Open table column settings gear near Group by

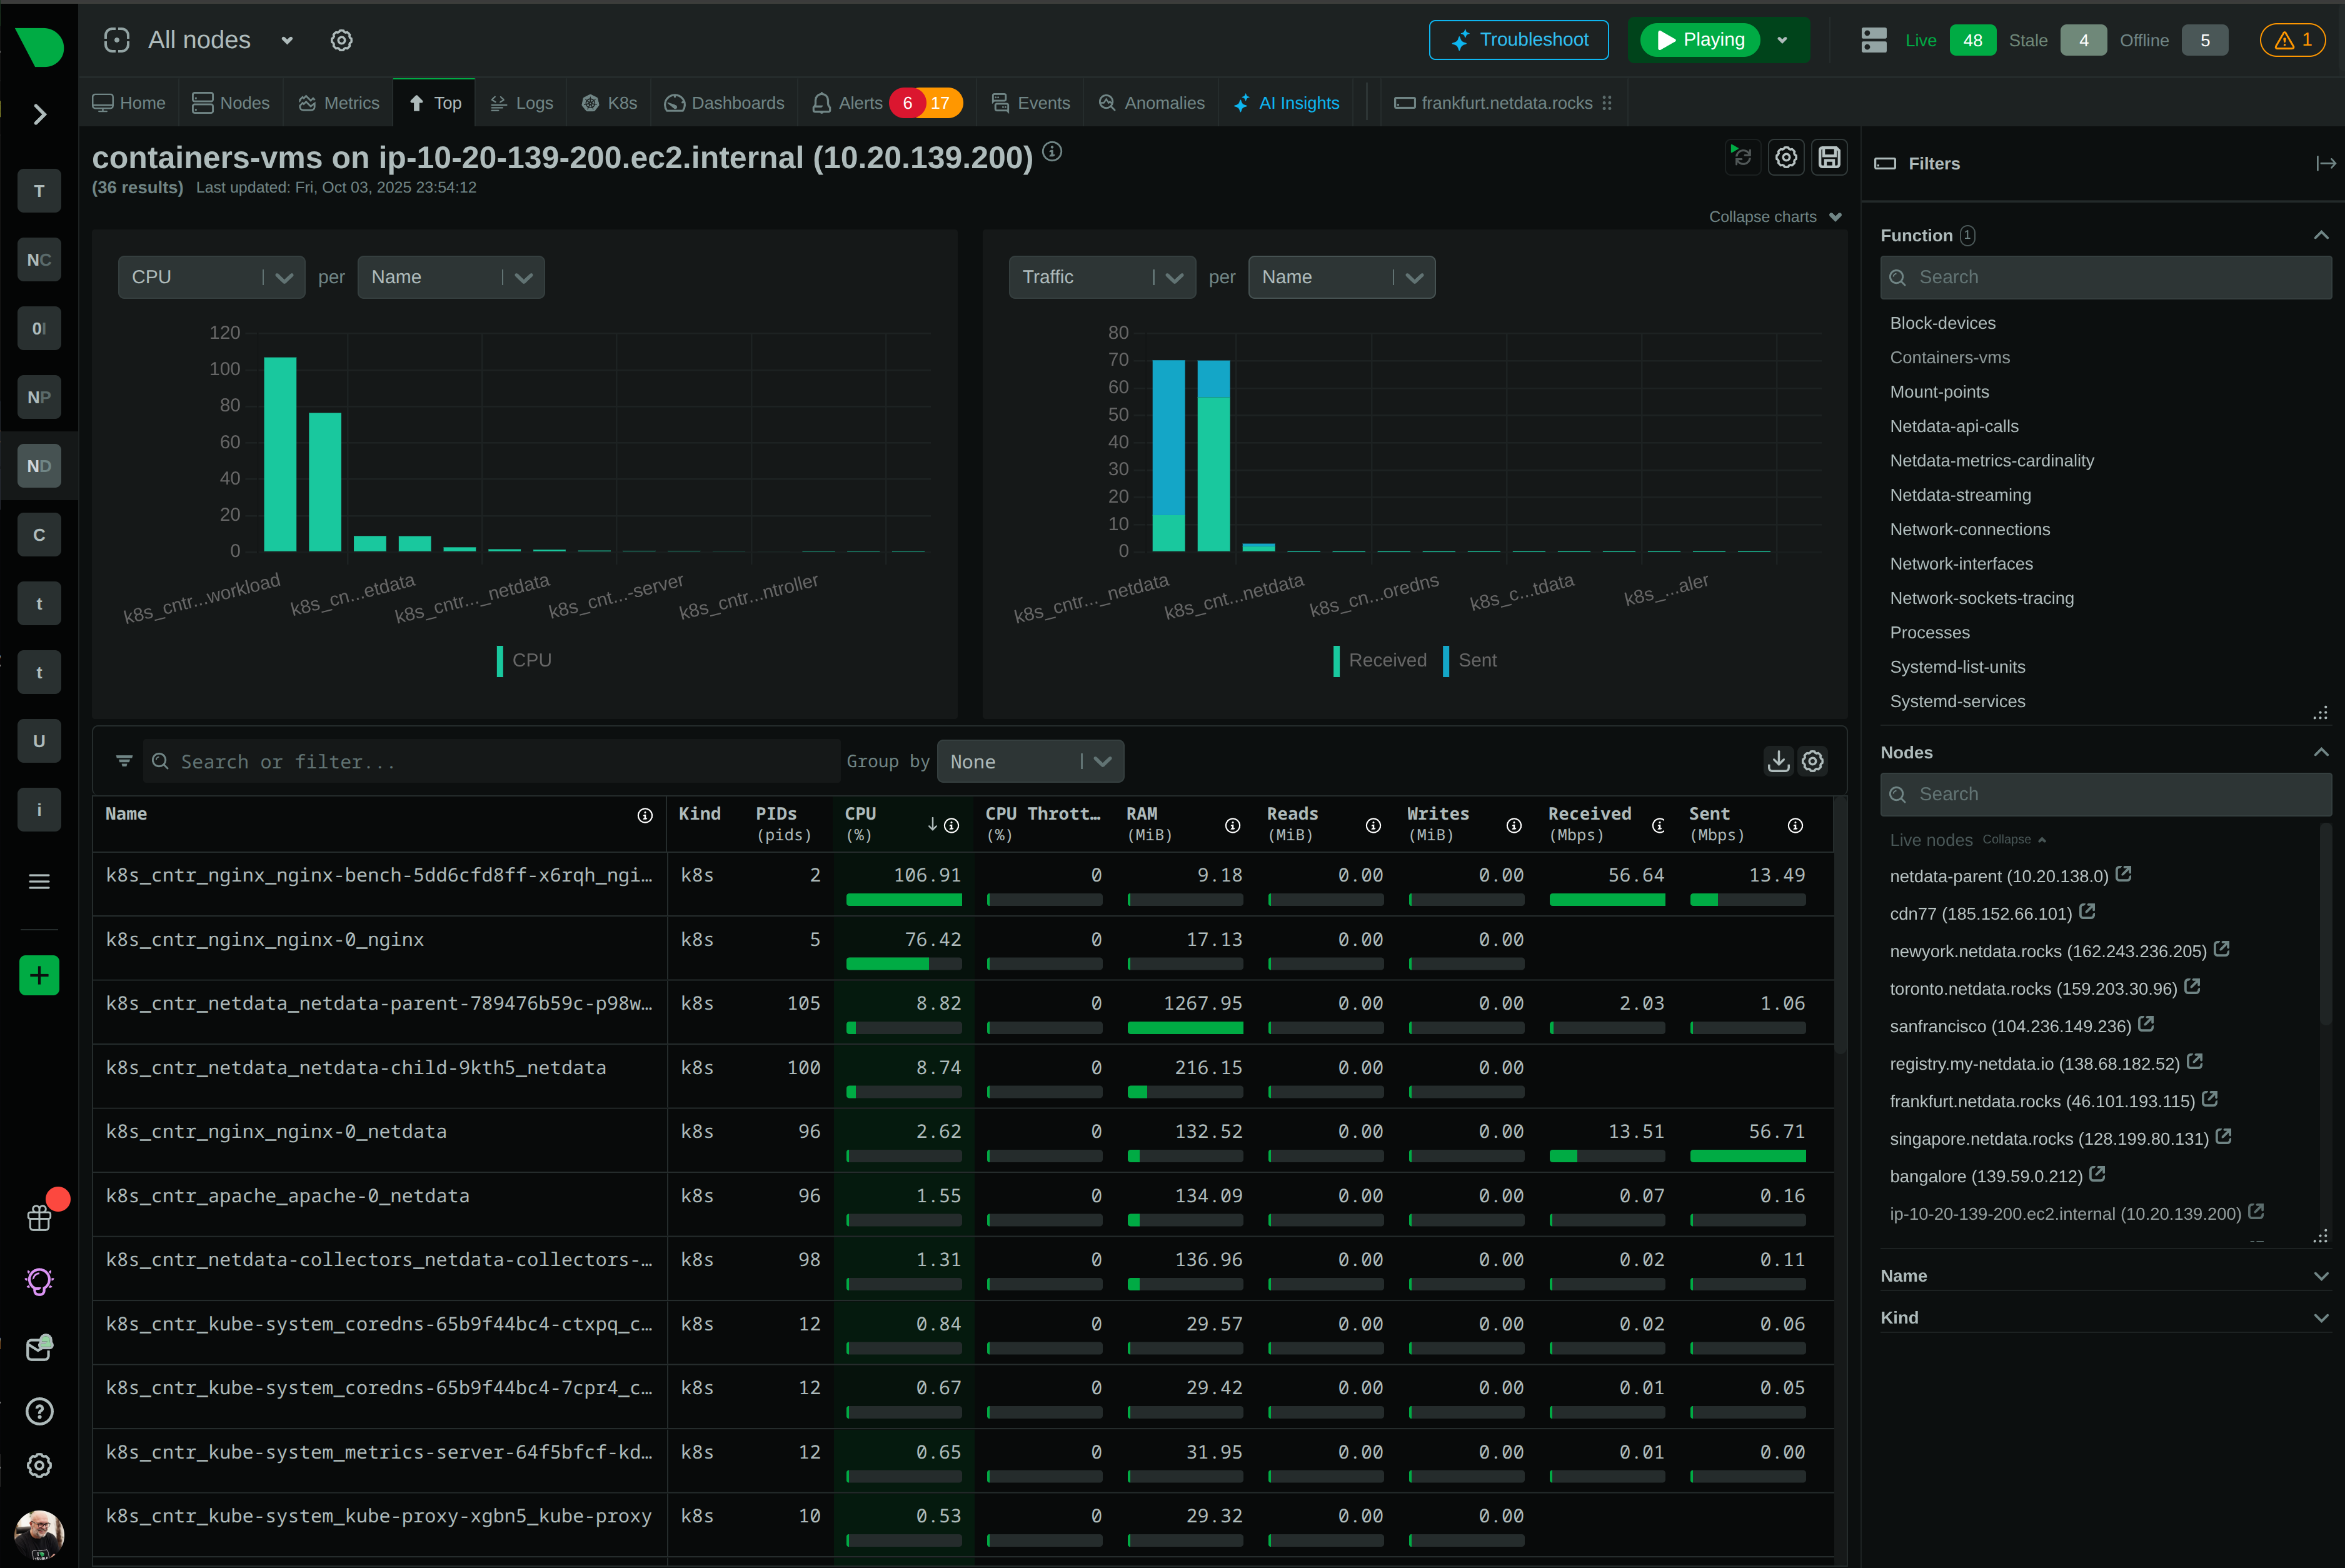pos(1813,761)
